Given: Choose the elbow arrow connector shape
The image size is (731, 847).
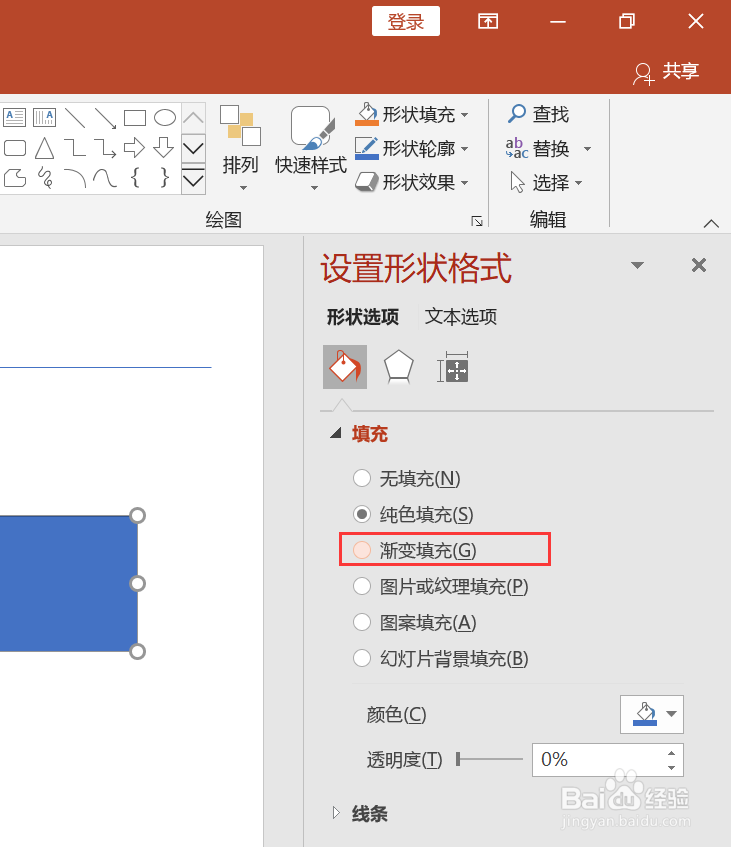Looking at the screenshot, I should [105, 148].
